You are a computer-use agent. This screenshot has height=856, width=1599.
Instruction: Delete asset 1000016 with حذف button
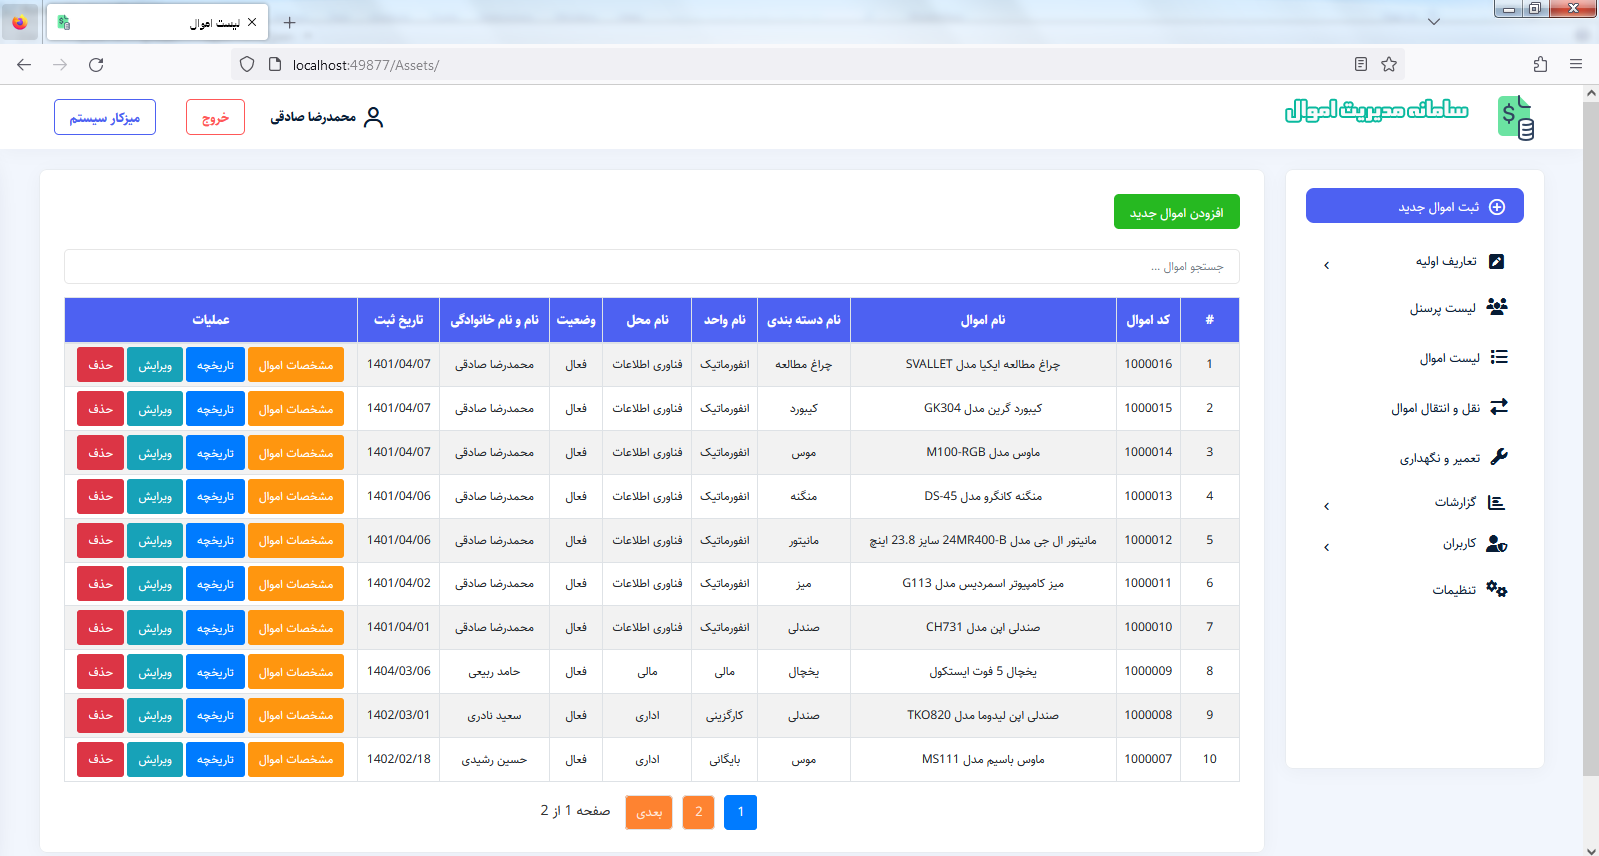[x=100, y=365]
